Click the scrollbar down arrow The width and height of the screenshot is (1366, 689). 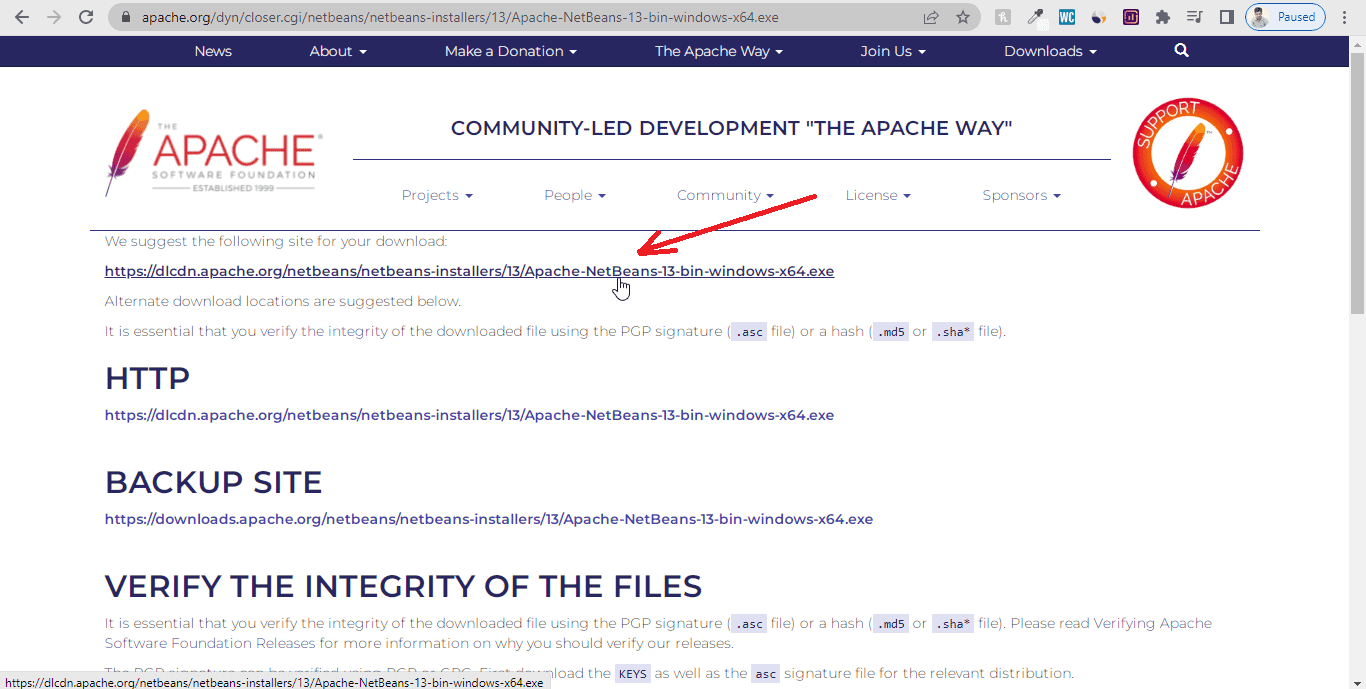point(1357,681)
